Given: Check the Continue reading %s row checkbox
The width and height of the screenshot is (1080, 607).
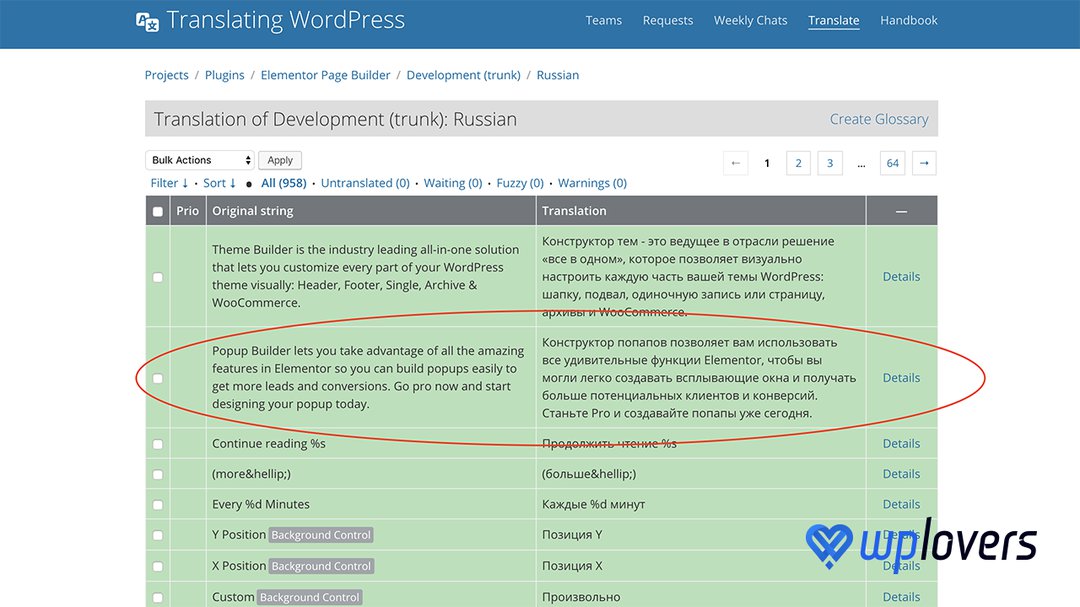Looking at the screenshot, I should click(158, 444).
